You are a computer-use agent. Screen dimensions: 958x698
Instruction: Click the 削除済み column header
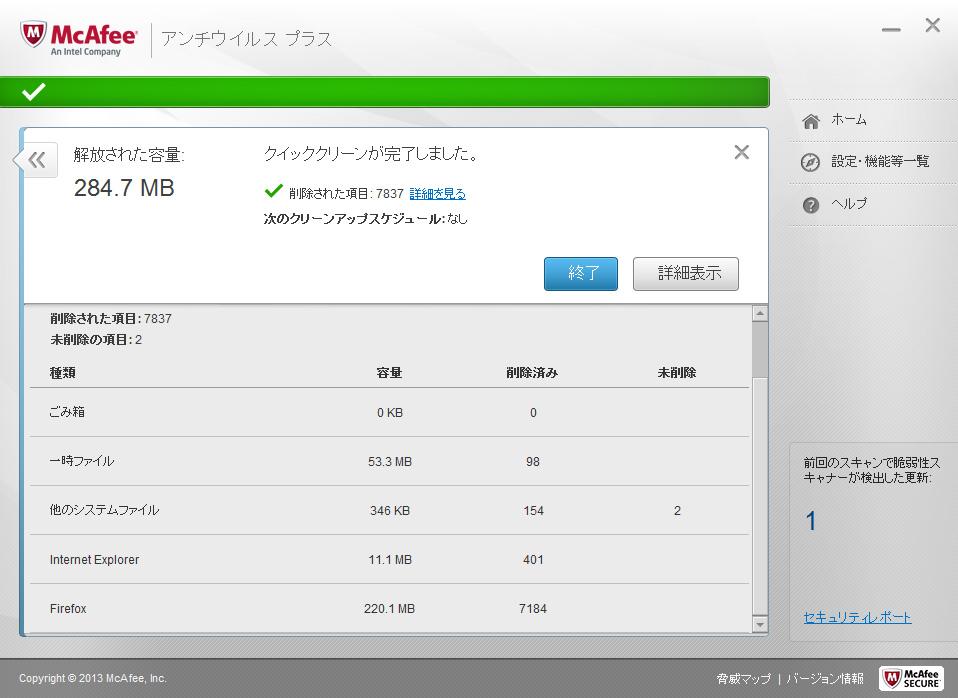tap(532, 372)
